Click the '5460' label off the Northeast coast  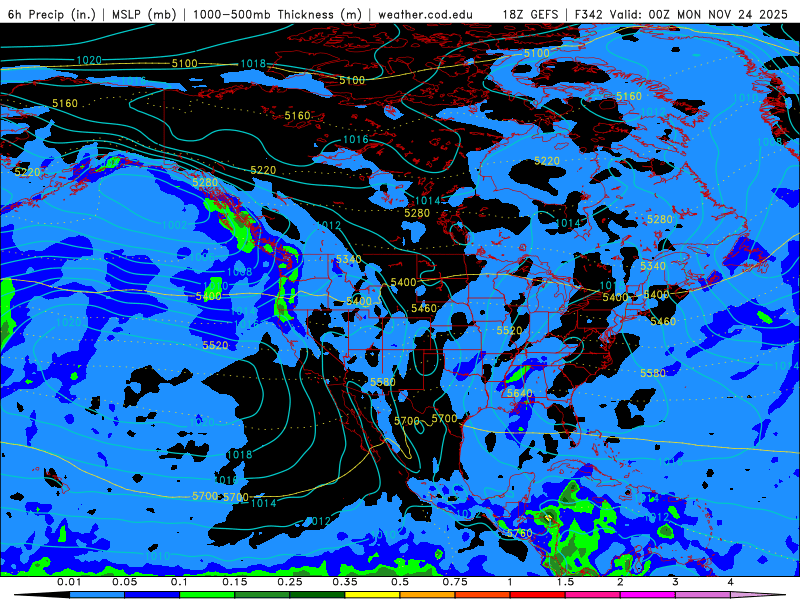click(663, 321)
